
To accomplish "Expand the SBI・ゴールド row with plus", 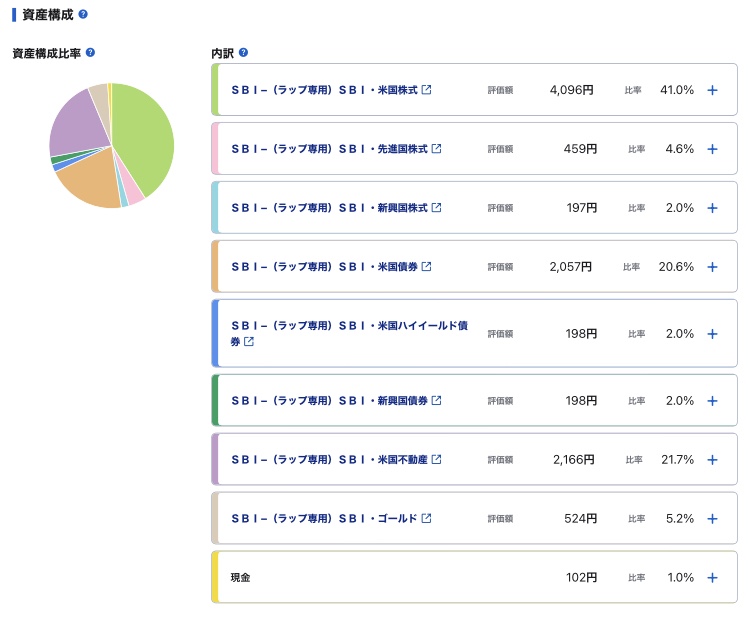I will pyautogui.click(x=712, y=518).
